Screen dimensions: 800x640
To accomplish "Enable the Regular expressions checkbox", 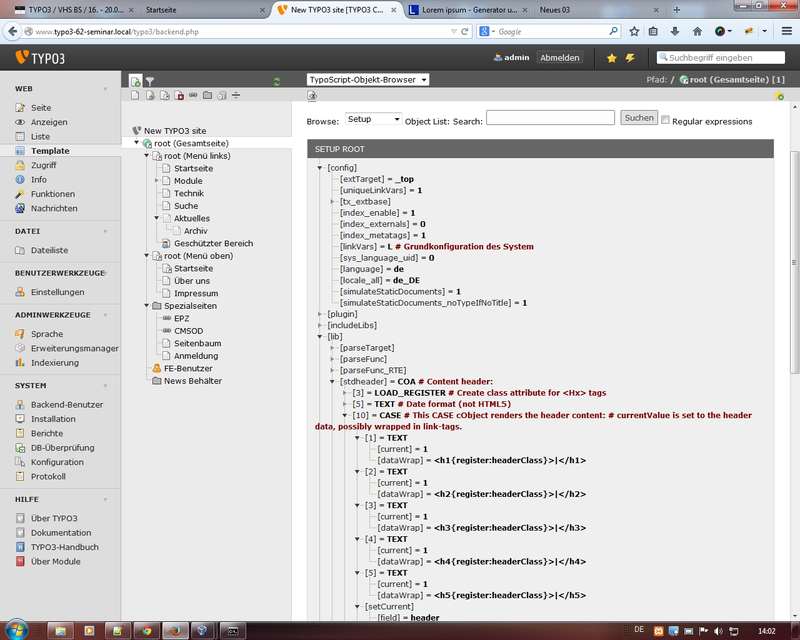I will click(x=666, y=120).
